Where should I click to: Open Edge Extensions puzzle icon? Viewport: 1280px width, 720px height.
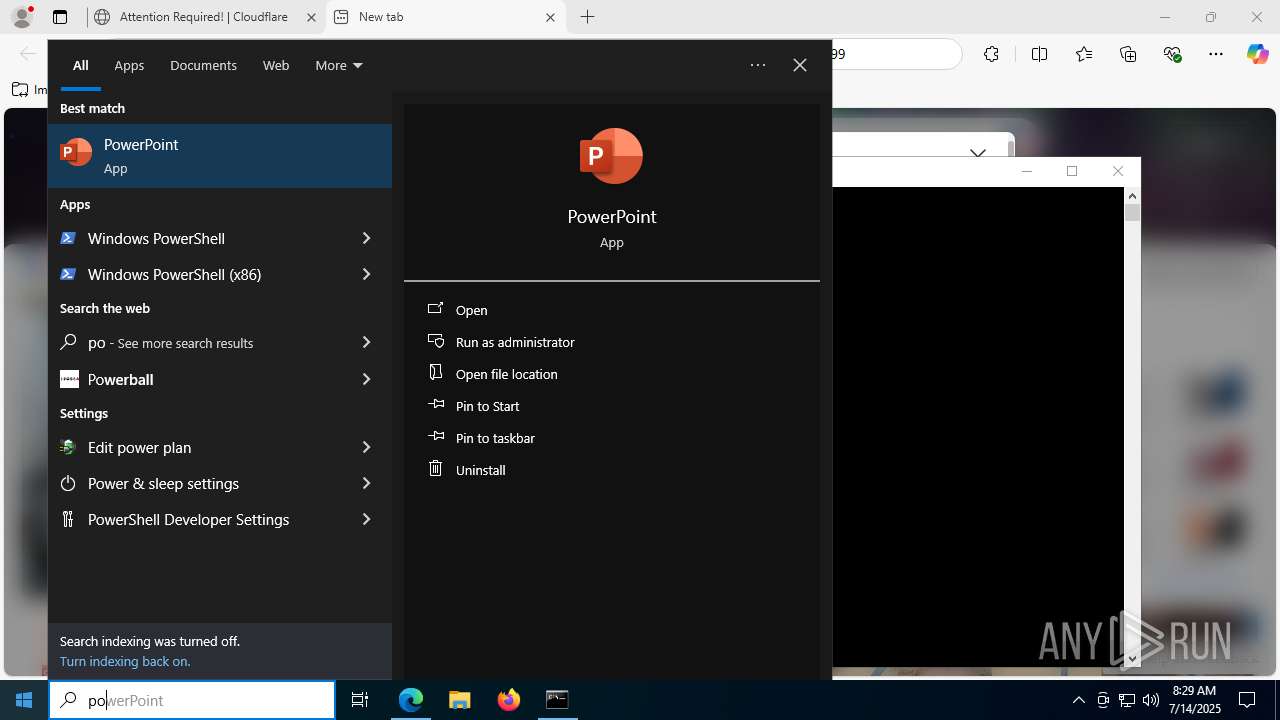(991, 54)
